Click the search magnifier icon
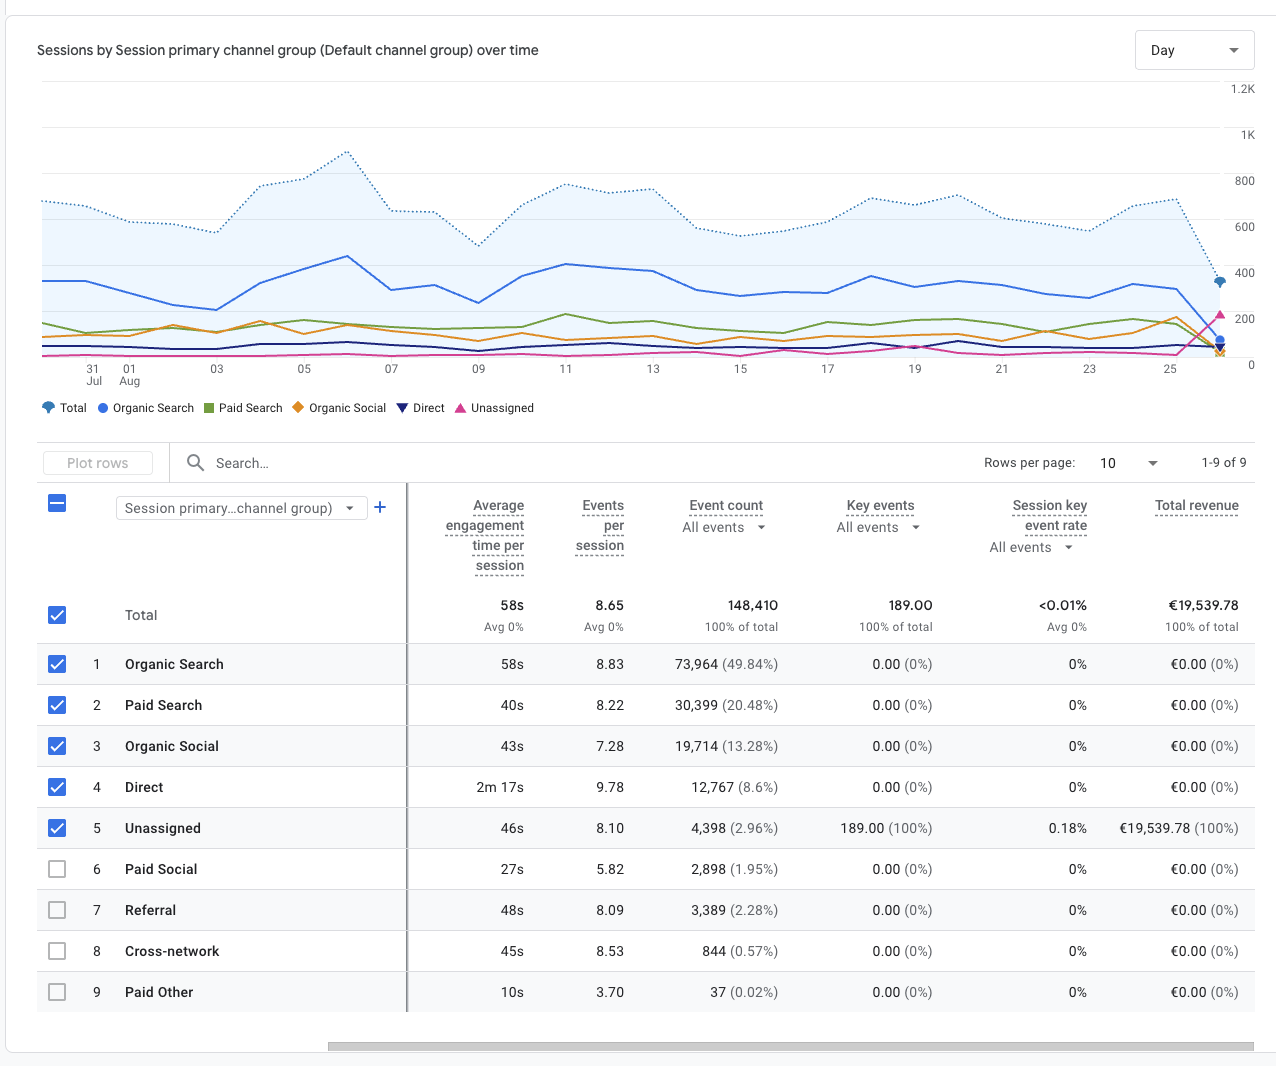This screenshot has height=1066, width=1276. [196, 463]
